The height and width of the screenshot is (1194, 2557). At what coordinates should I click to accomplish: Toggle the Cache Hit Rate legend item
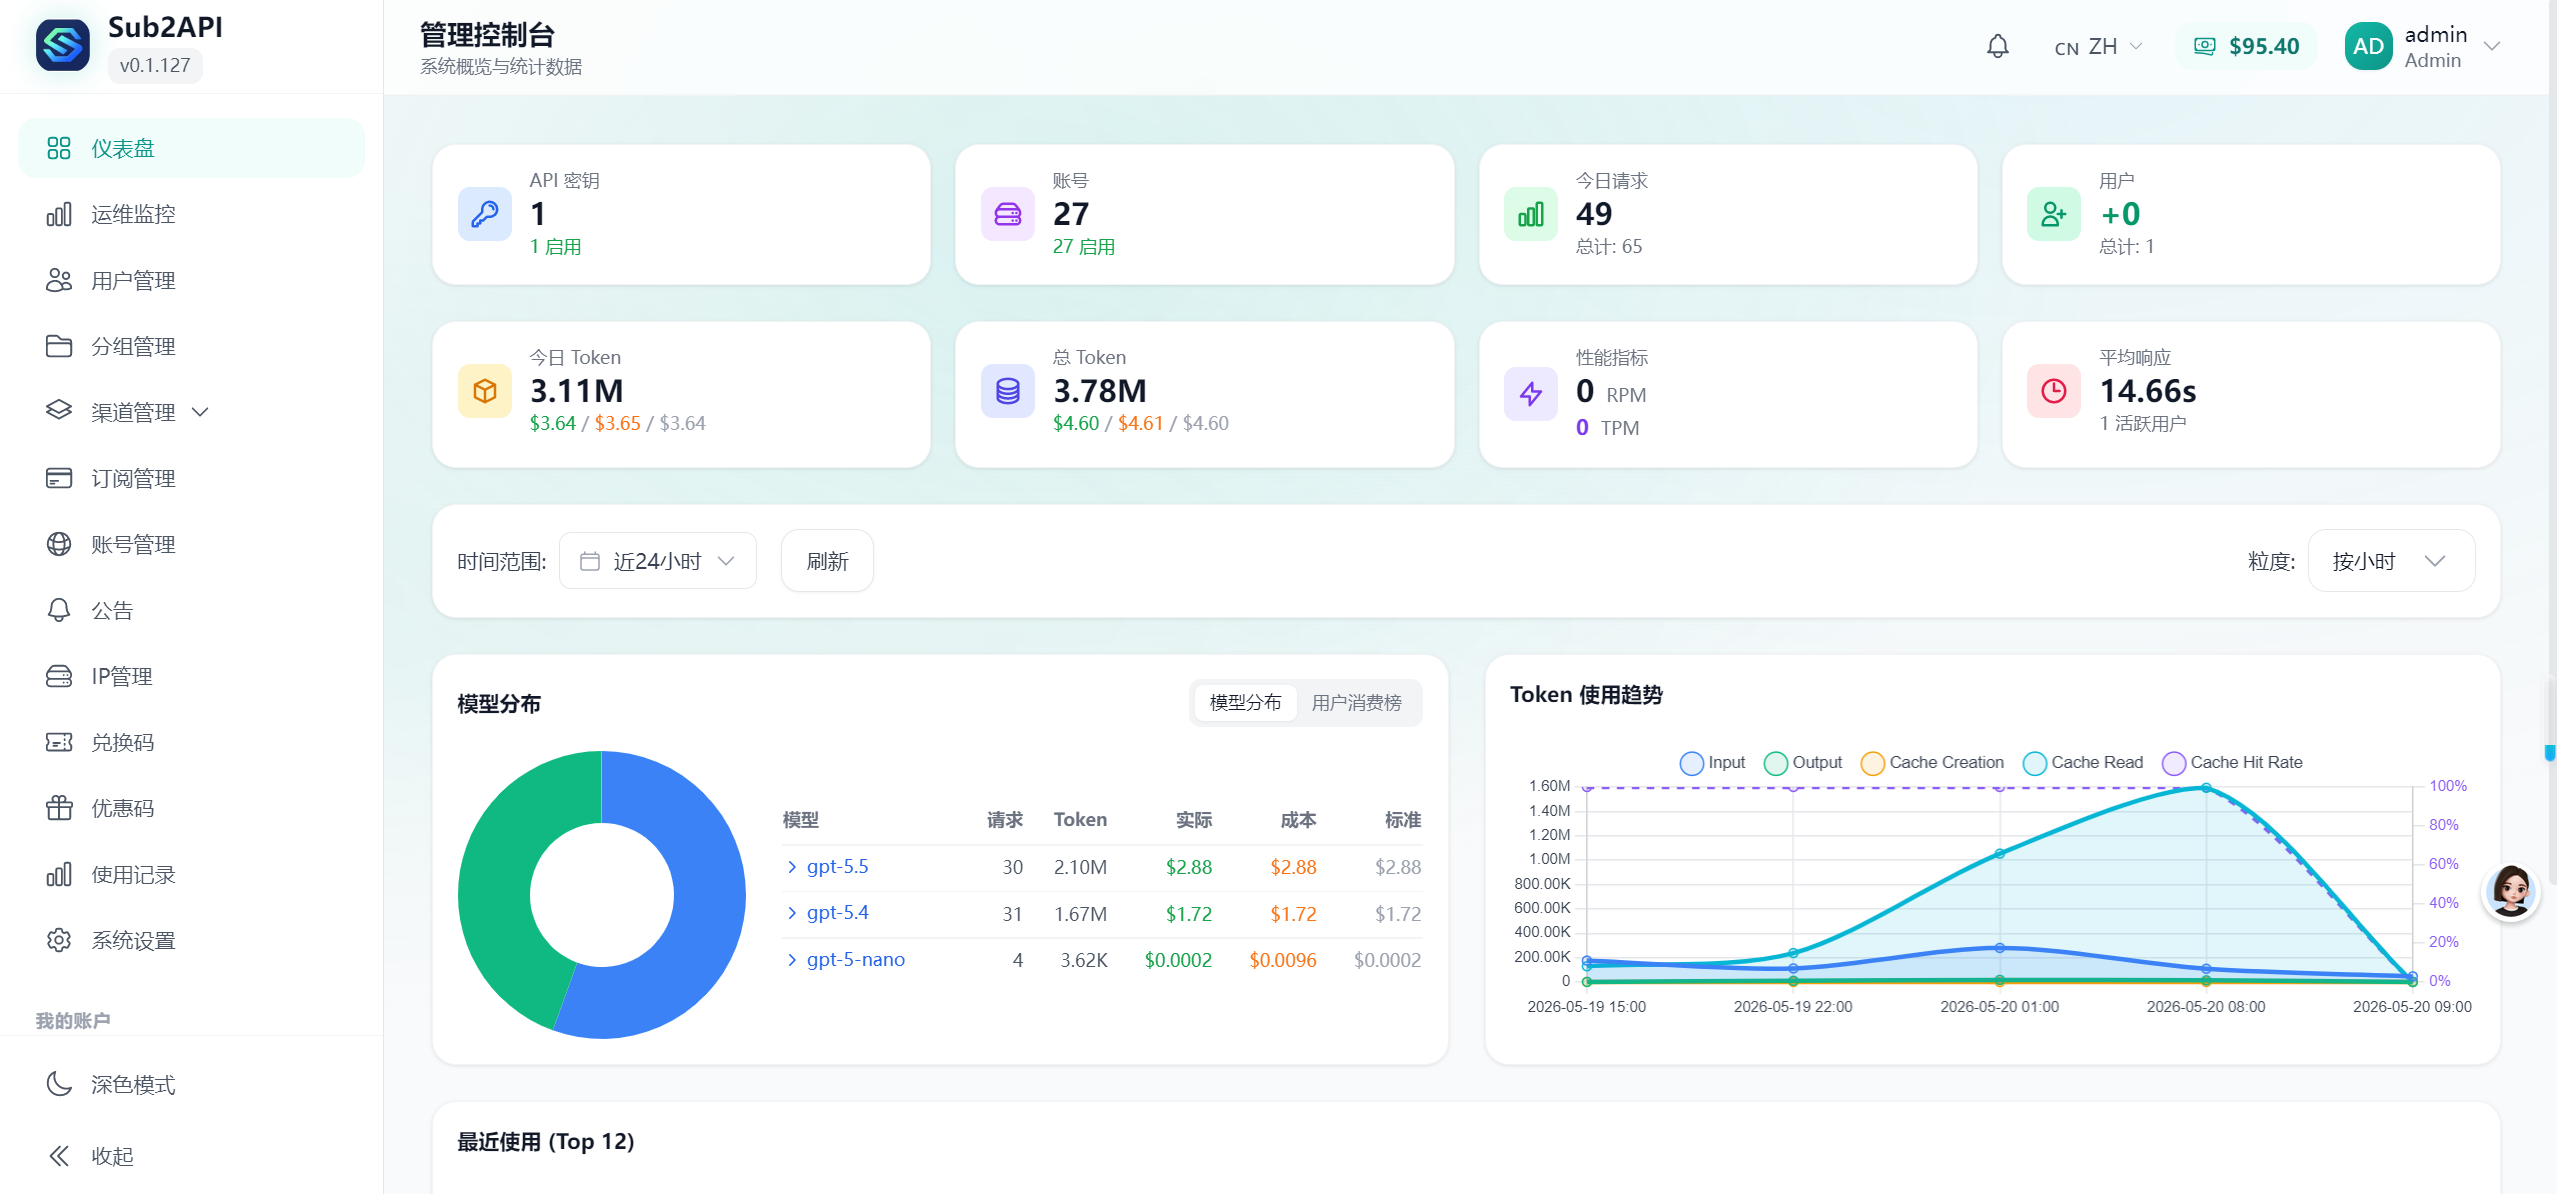pyautogui.click(x=2232, y=762)
